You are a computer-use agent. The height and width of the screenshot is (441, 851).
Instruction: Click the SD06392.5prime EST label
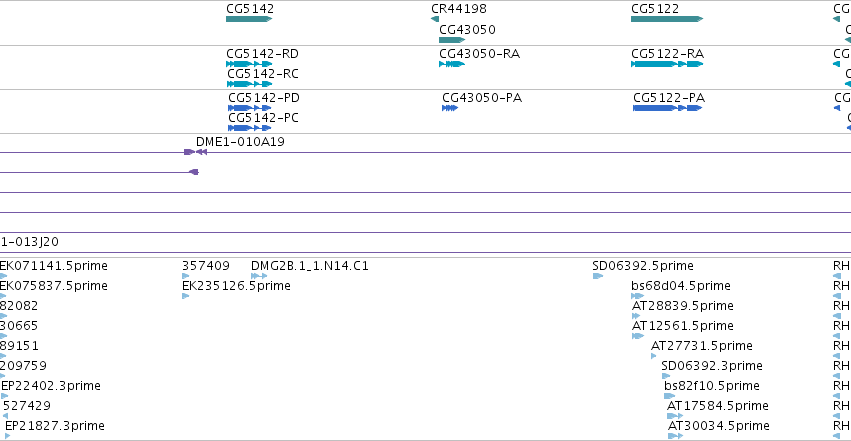643,266
